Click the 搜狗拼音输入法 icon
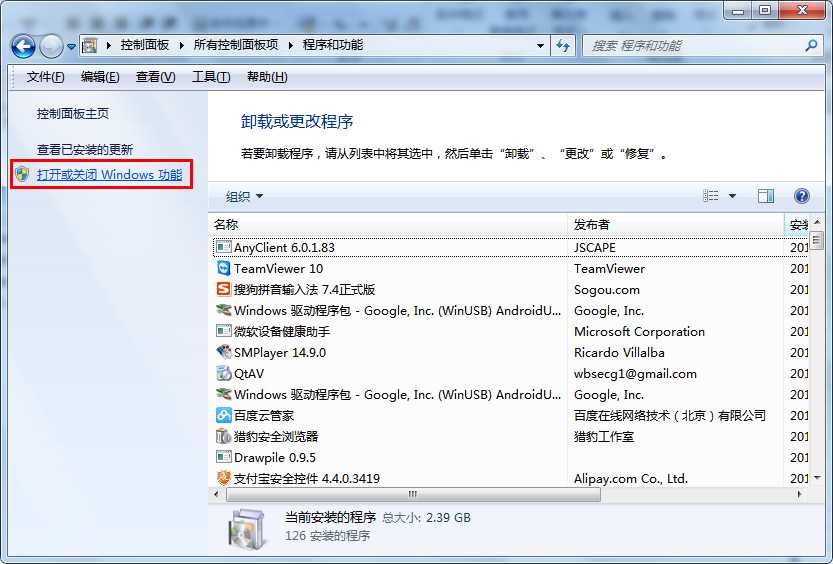The image size is (833, 564). click(224, 289)
